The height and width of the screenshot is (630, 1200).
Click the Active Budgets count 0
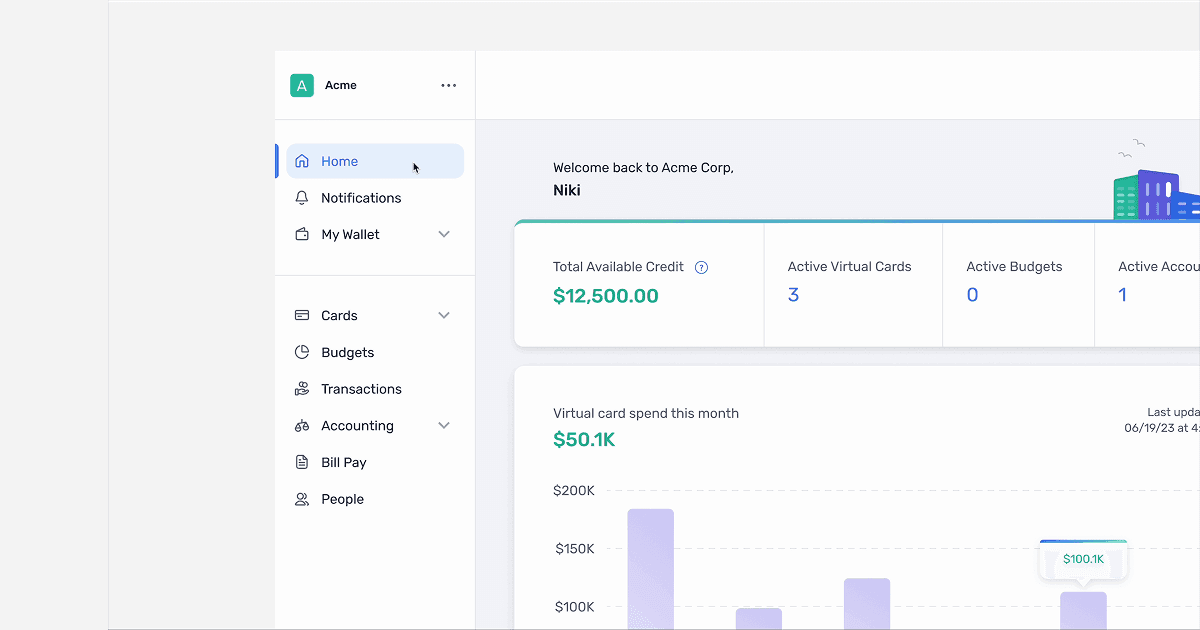(x=972, y=295)
